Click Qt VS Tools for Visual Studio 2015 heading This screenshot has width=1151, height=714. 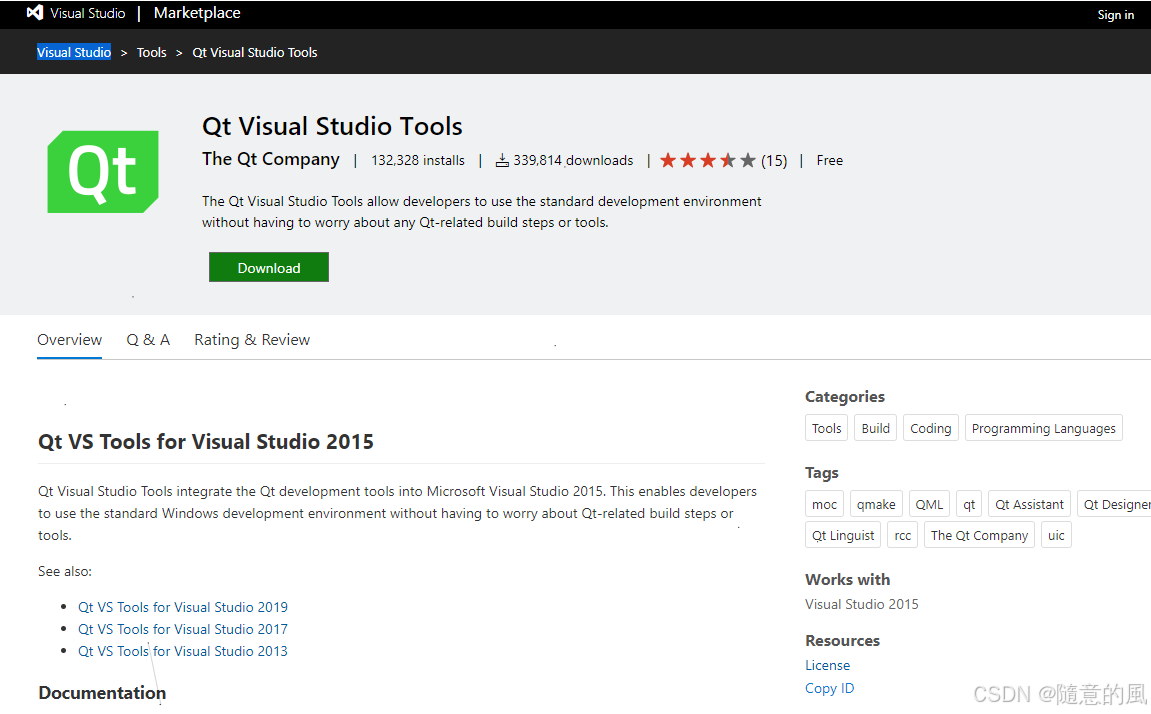(x=206, y=442)
